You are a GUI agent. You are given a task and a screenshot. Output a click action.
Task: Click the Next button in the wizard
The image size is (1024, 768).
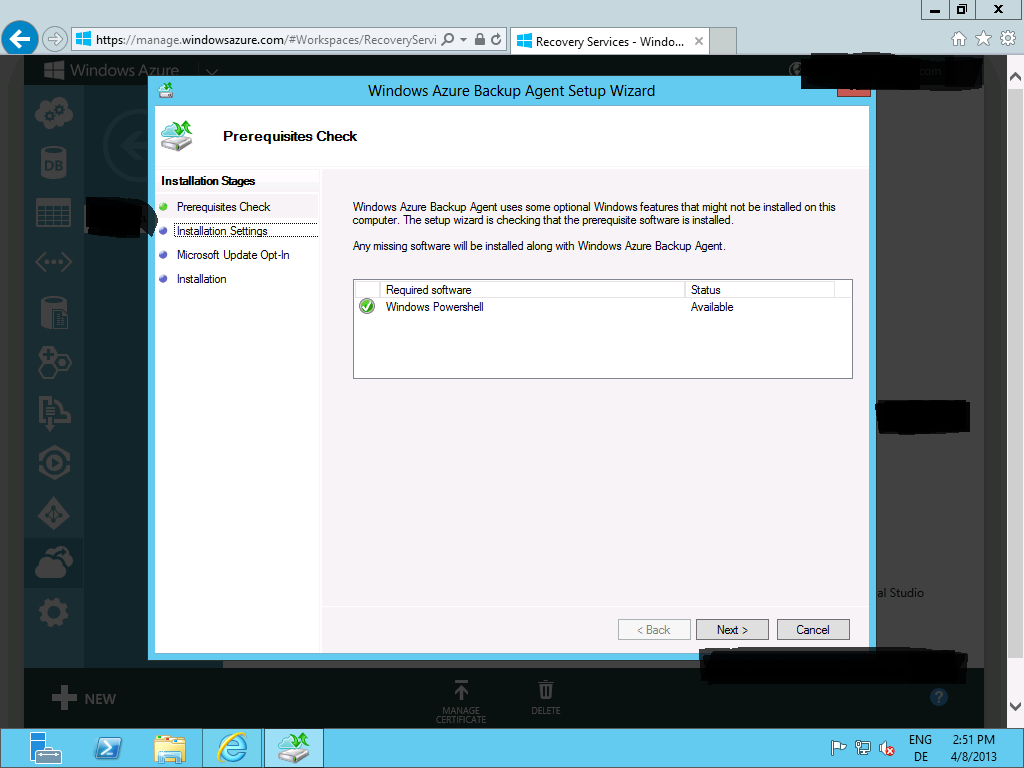pyautogui.click(x=732, y=629)
